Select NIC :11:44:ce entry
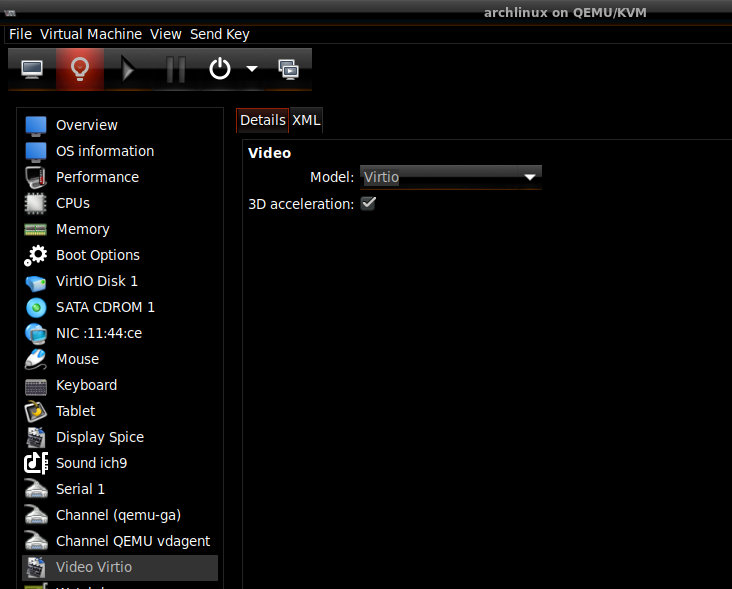 click(99, 334)
